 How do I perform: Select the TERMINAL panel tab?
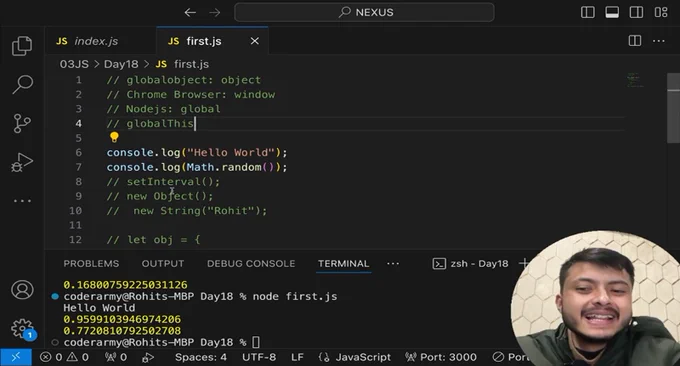tap(343, 264)
